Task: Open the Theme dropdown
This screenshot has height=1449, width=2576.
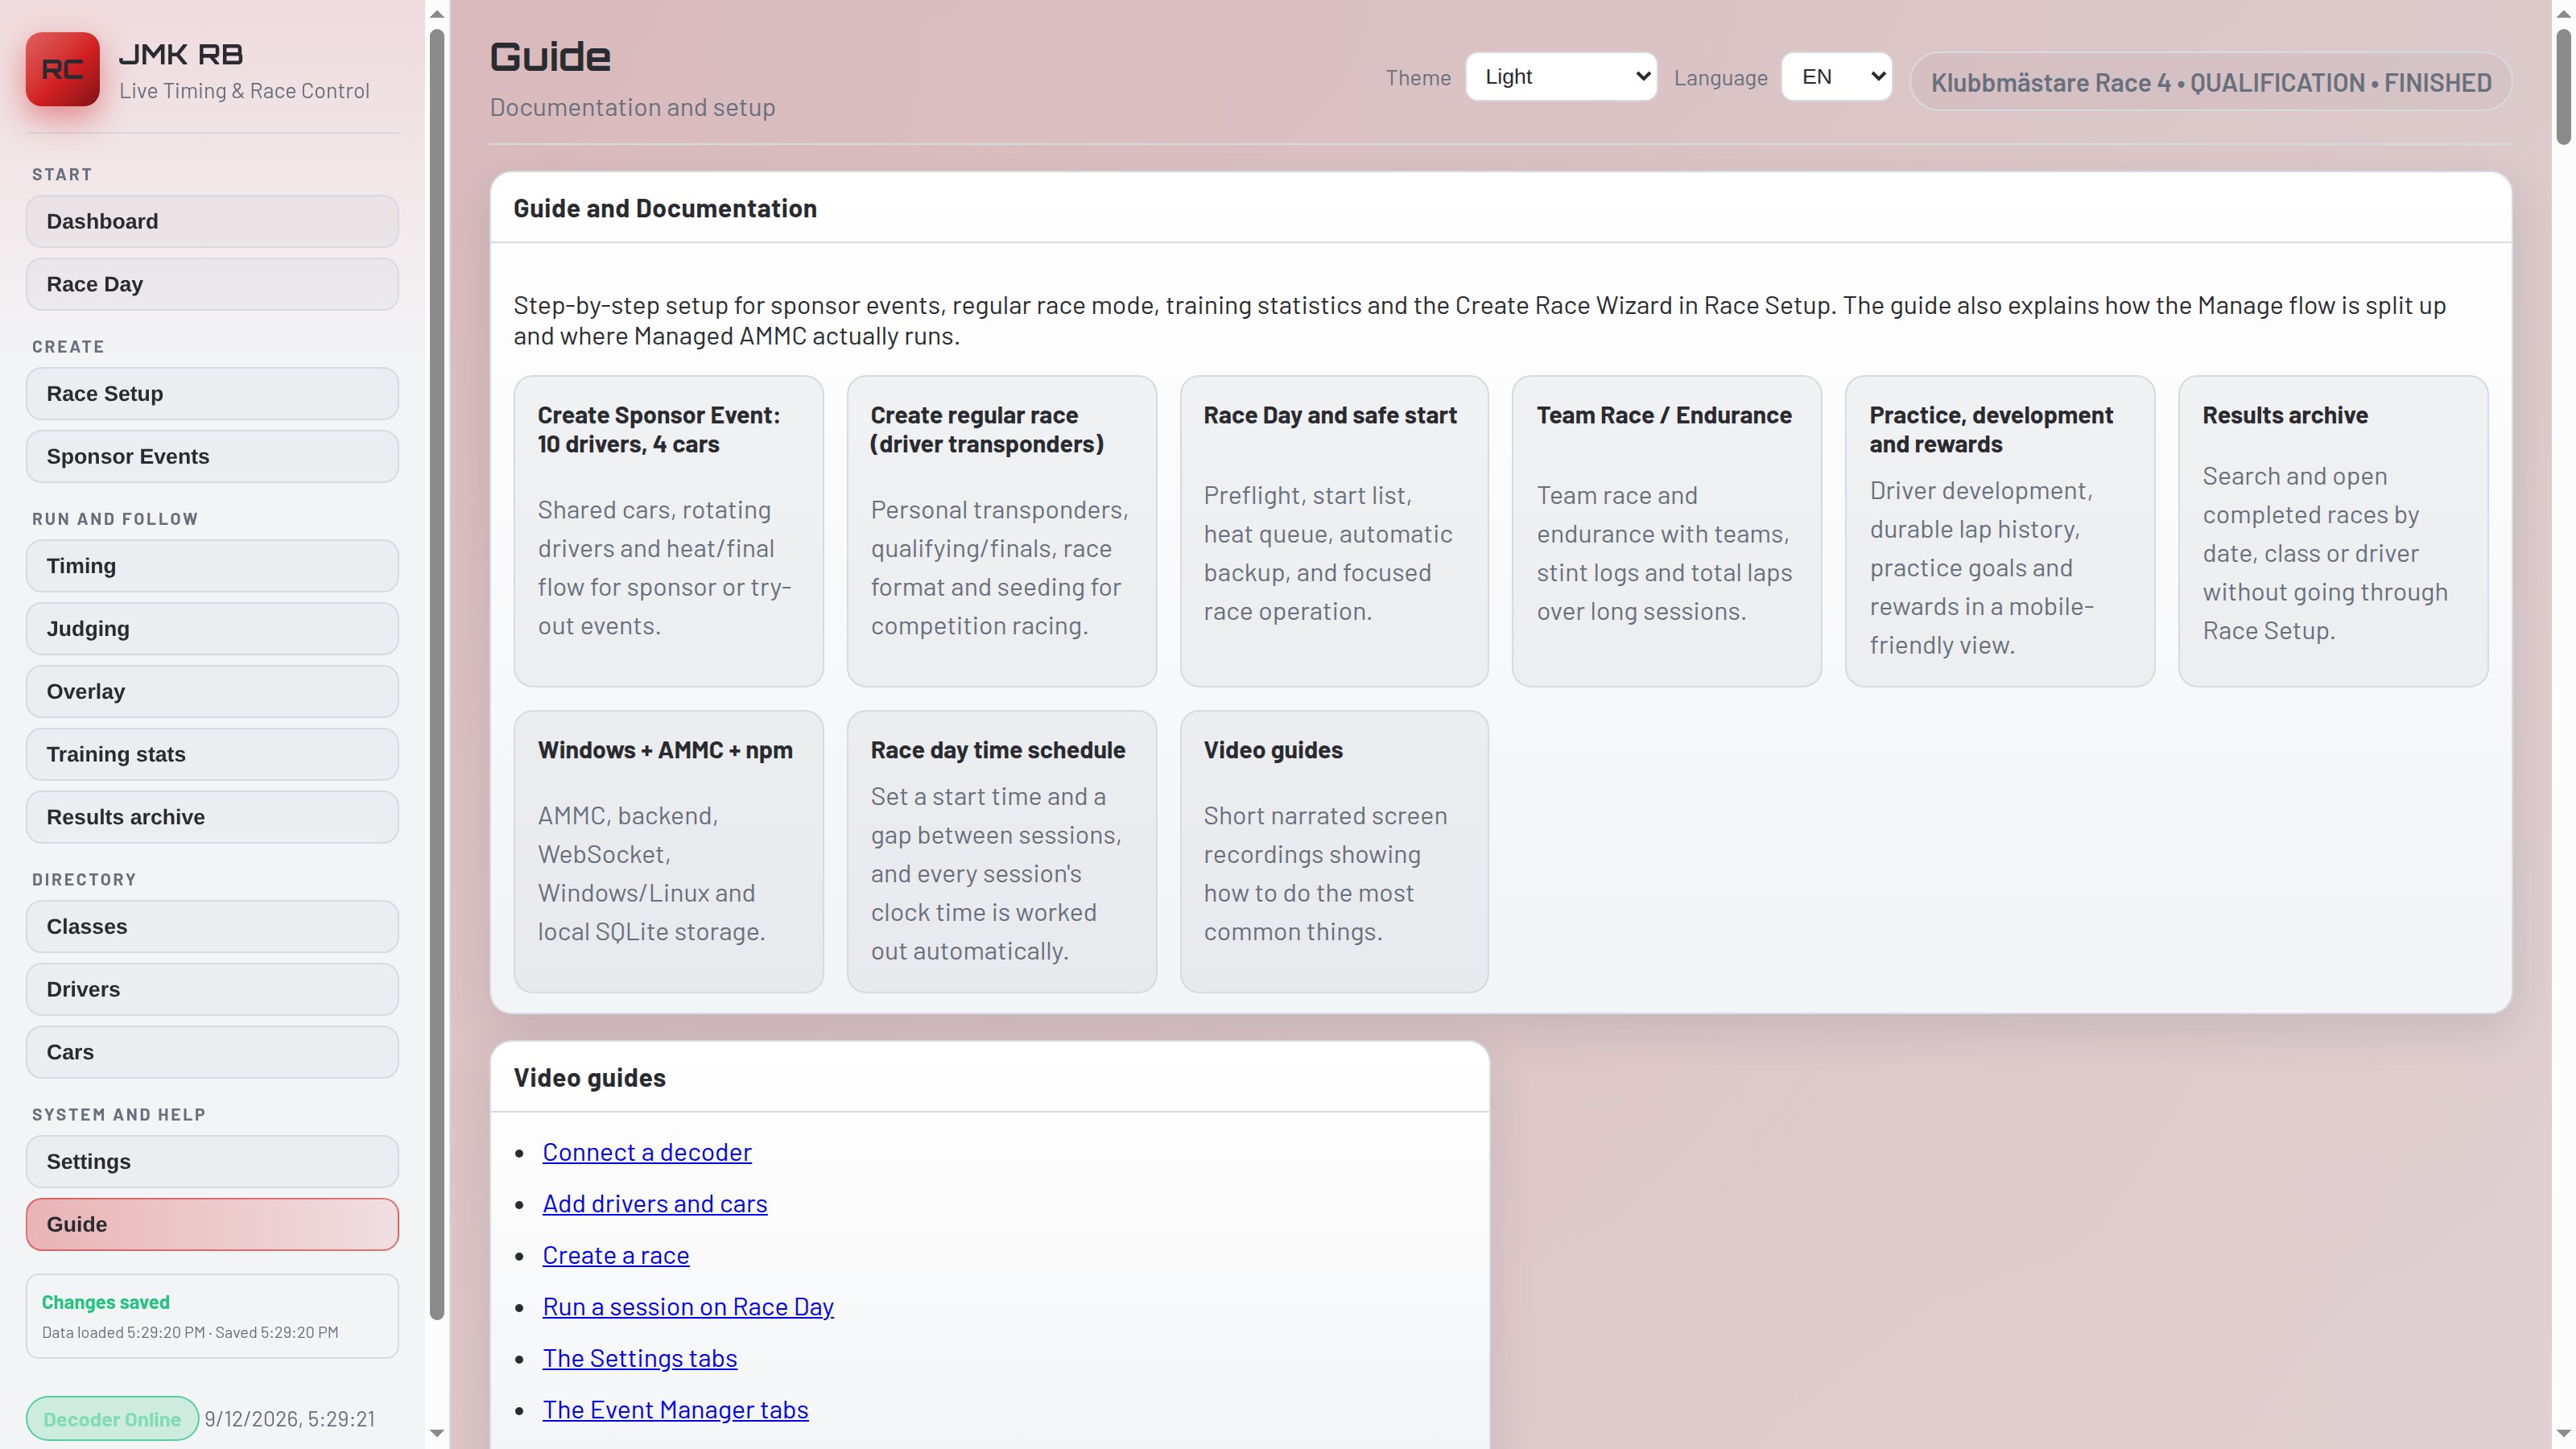Action: click(1561, 77)
